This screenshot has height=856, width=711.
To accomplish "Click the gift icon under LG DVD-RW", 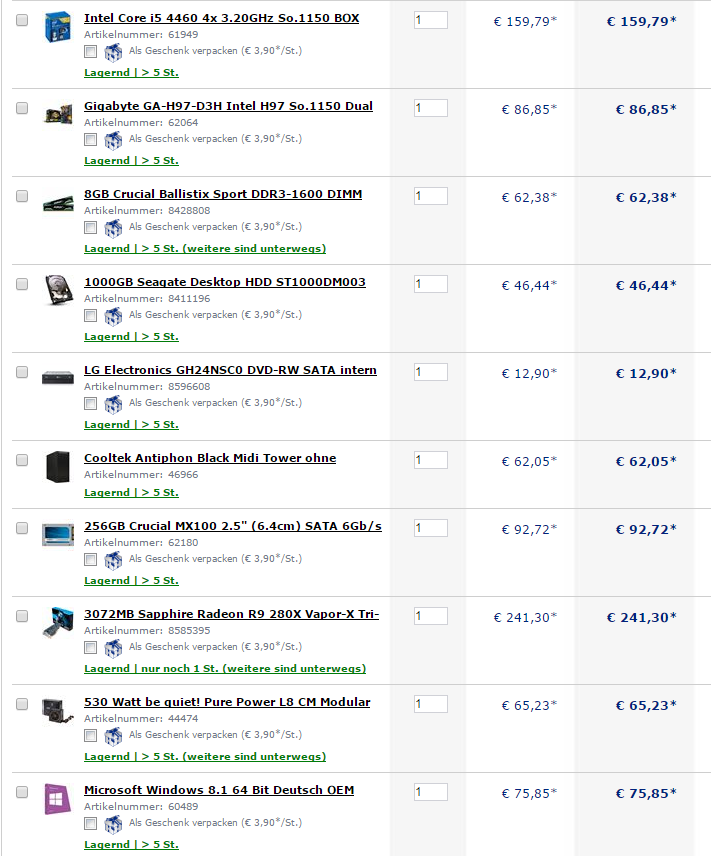I will coord(113,403).
